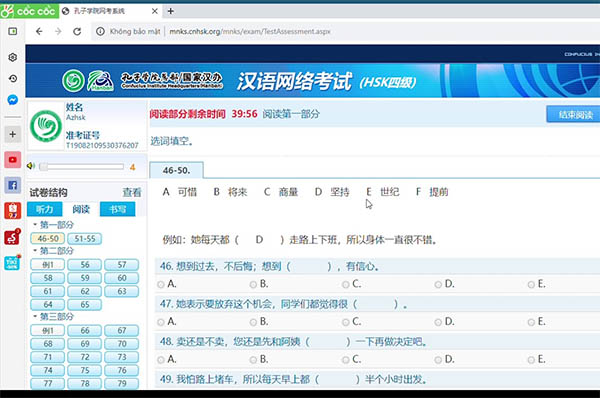Screen dimensions: 600x398
Task: Click word option C 商量
Action: pyautogui.click(x=281, y=192)
